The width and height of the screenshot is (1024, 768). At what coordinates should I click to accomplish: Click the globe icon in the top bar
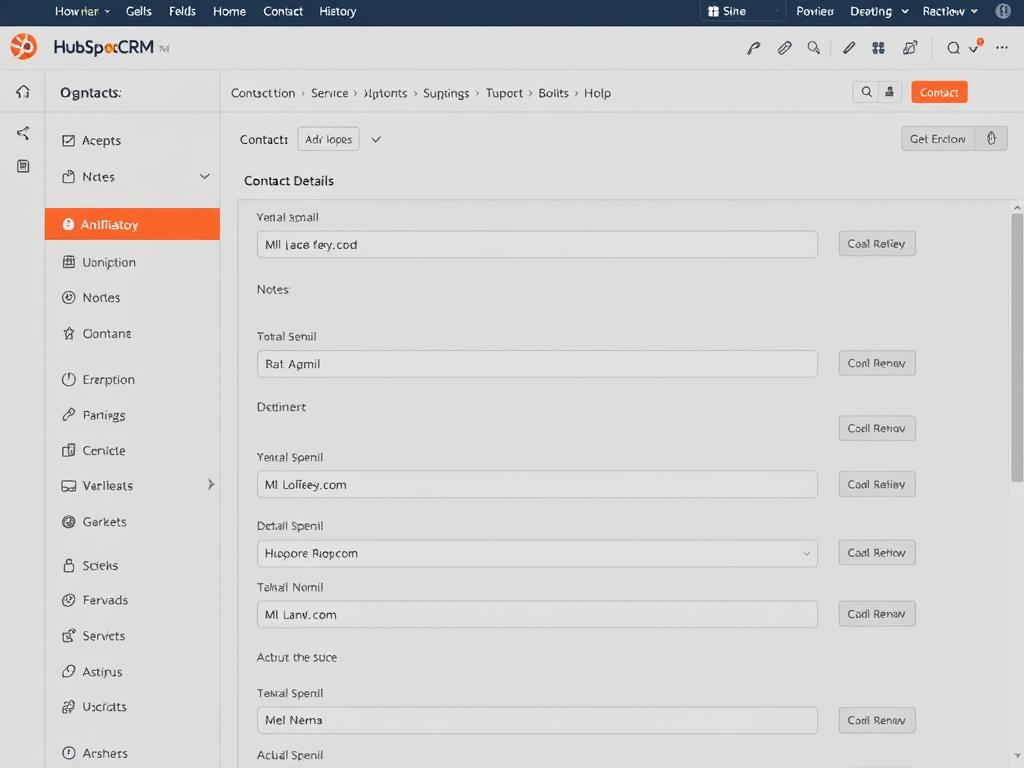[1003, 12]
